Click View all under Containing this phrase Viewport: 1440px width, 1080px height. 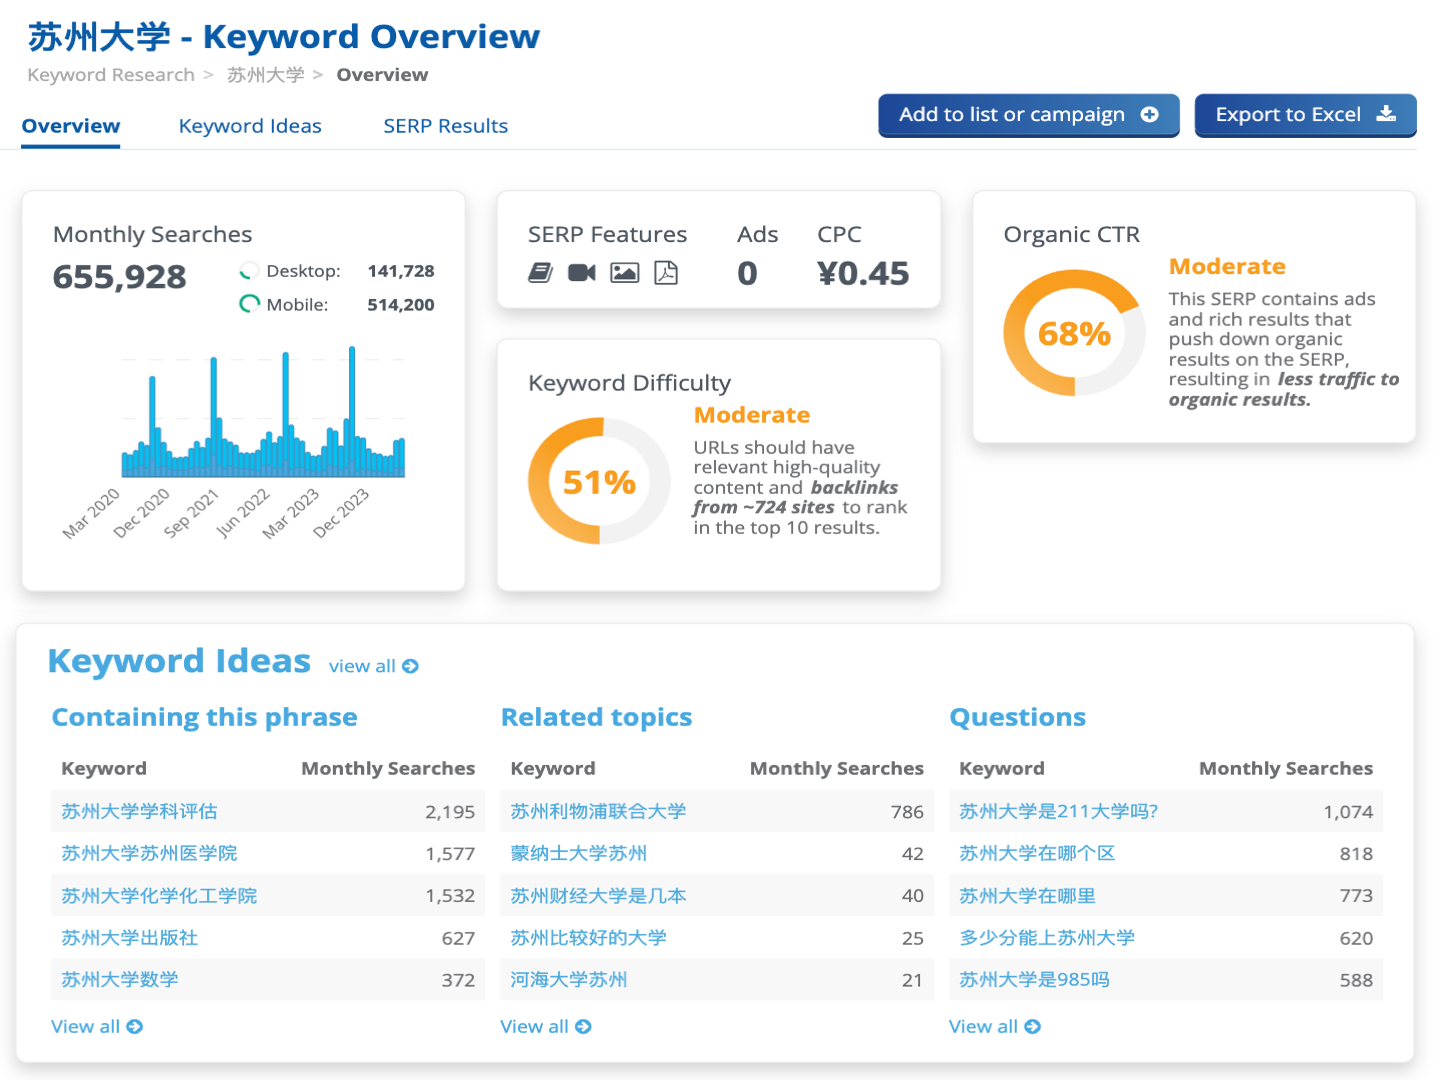click(x=97, y=1027)
